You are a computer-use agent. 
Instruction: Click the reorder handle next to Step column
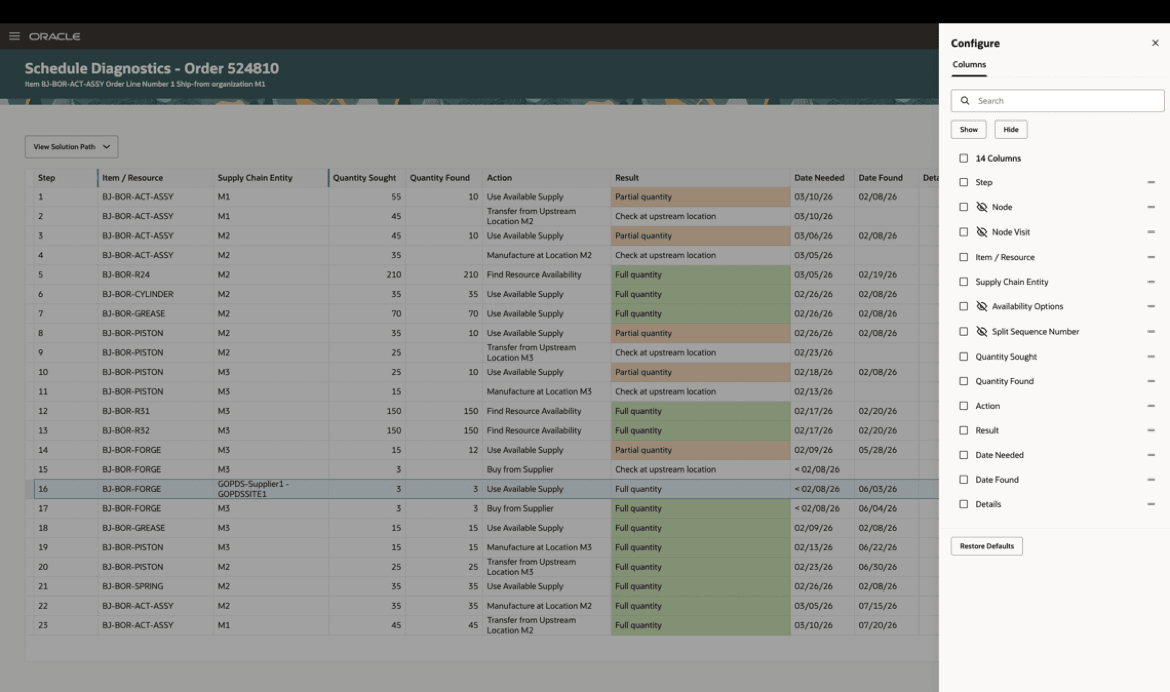tap(1149, 182)
